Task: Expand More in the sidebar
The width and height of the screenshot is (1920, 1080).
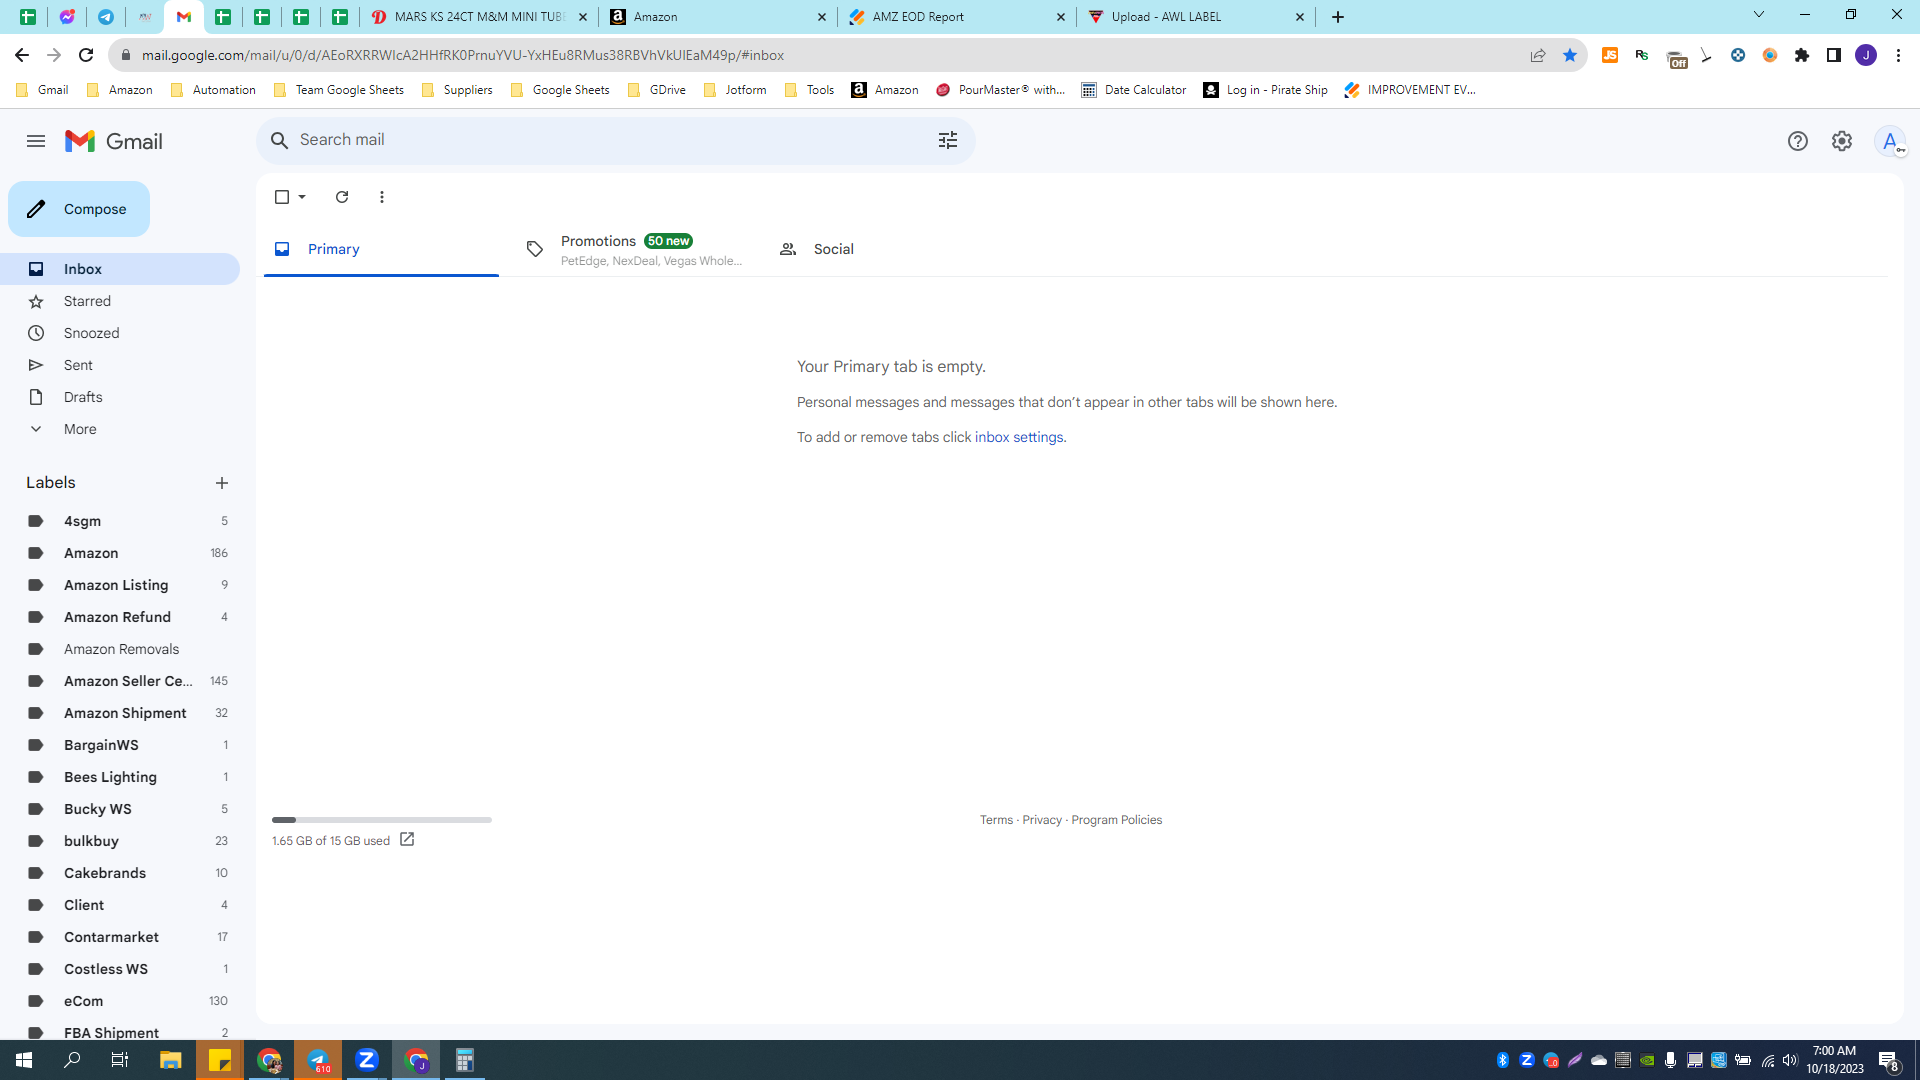Action: pos(120,429)
